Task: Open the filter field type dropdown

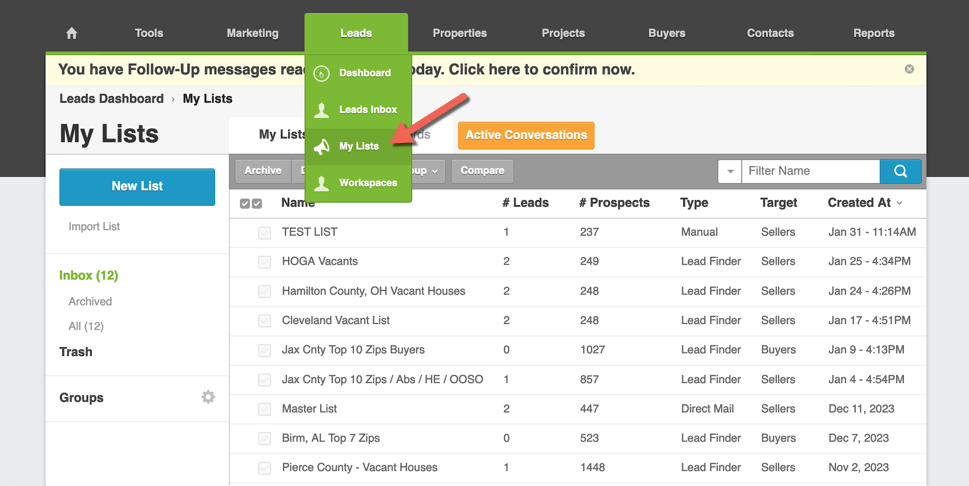Action: click(x=729, y=171)
